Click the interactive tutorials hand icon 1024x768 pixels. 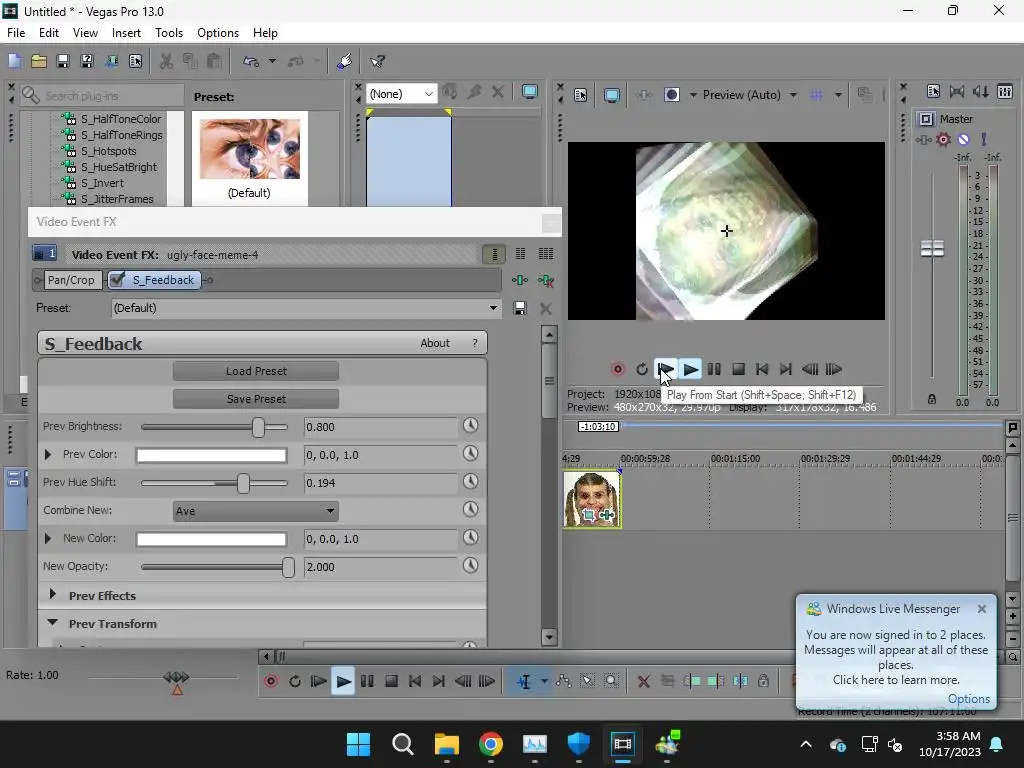(344, 61)
